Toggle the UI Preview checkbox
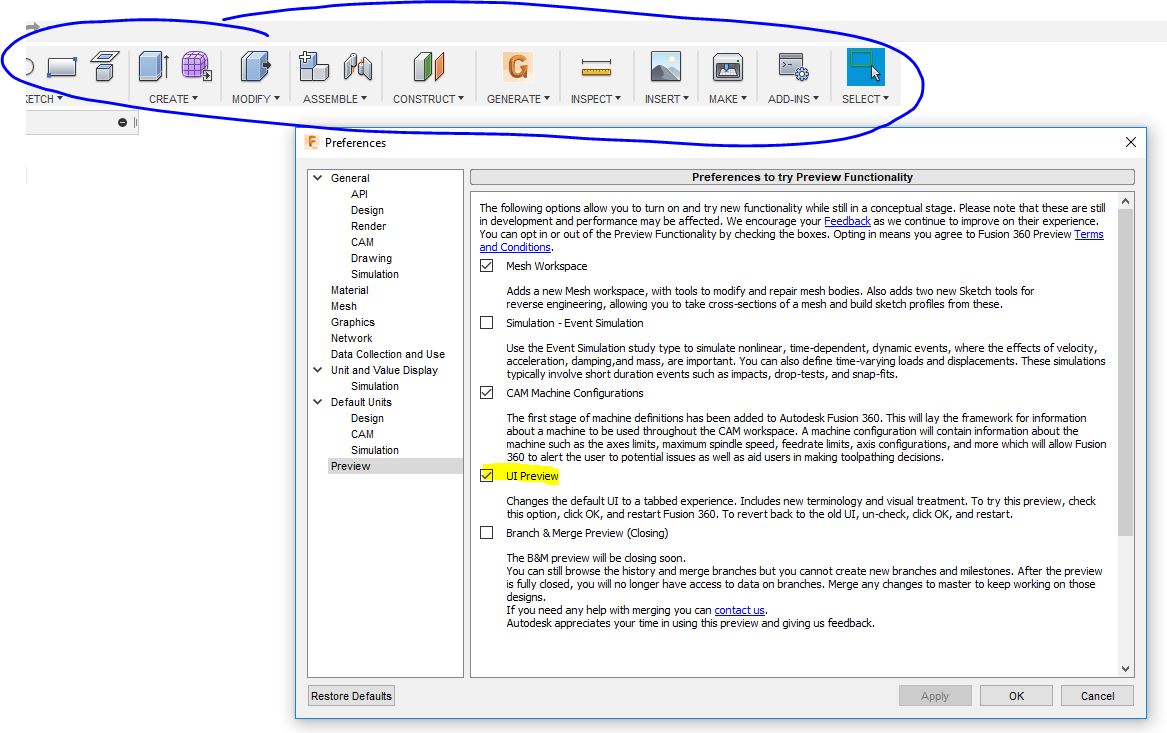 [x=487, y=476]
